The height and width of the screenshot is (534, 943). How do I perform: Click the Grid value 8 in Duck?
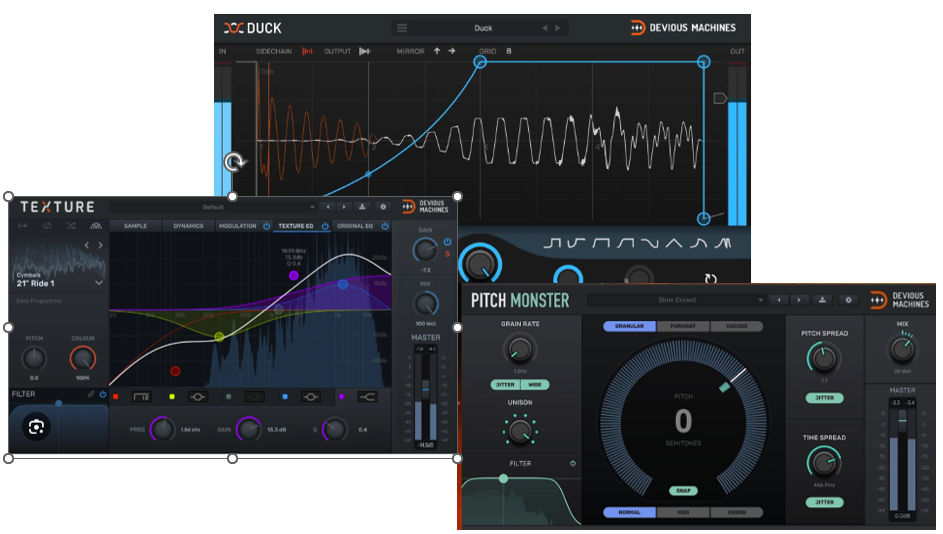pos(509,51)
